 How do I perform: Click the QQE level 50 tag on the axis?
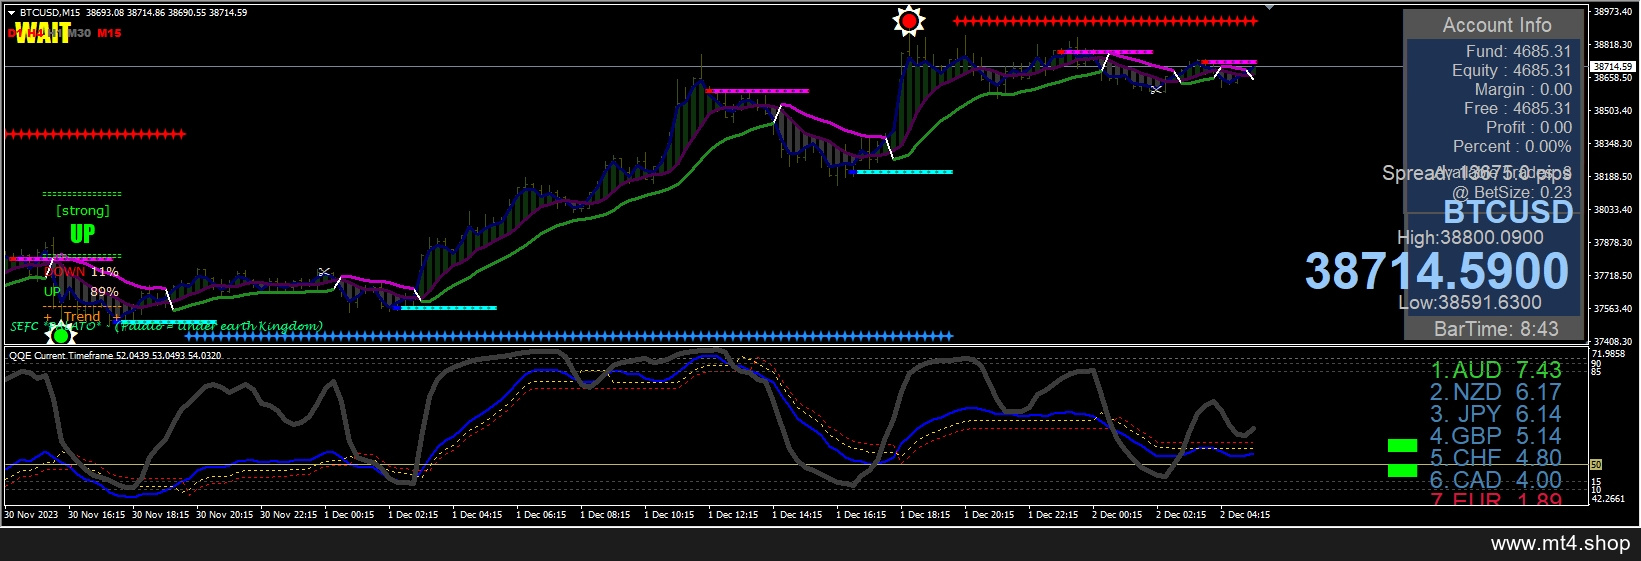[x=1596, y=465]
